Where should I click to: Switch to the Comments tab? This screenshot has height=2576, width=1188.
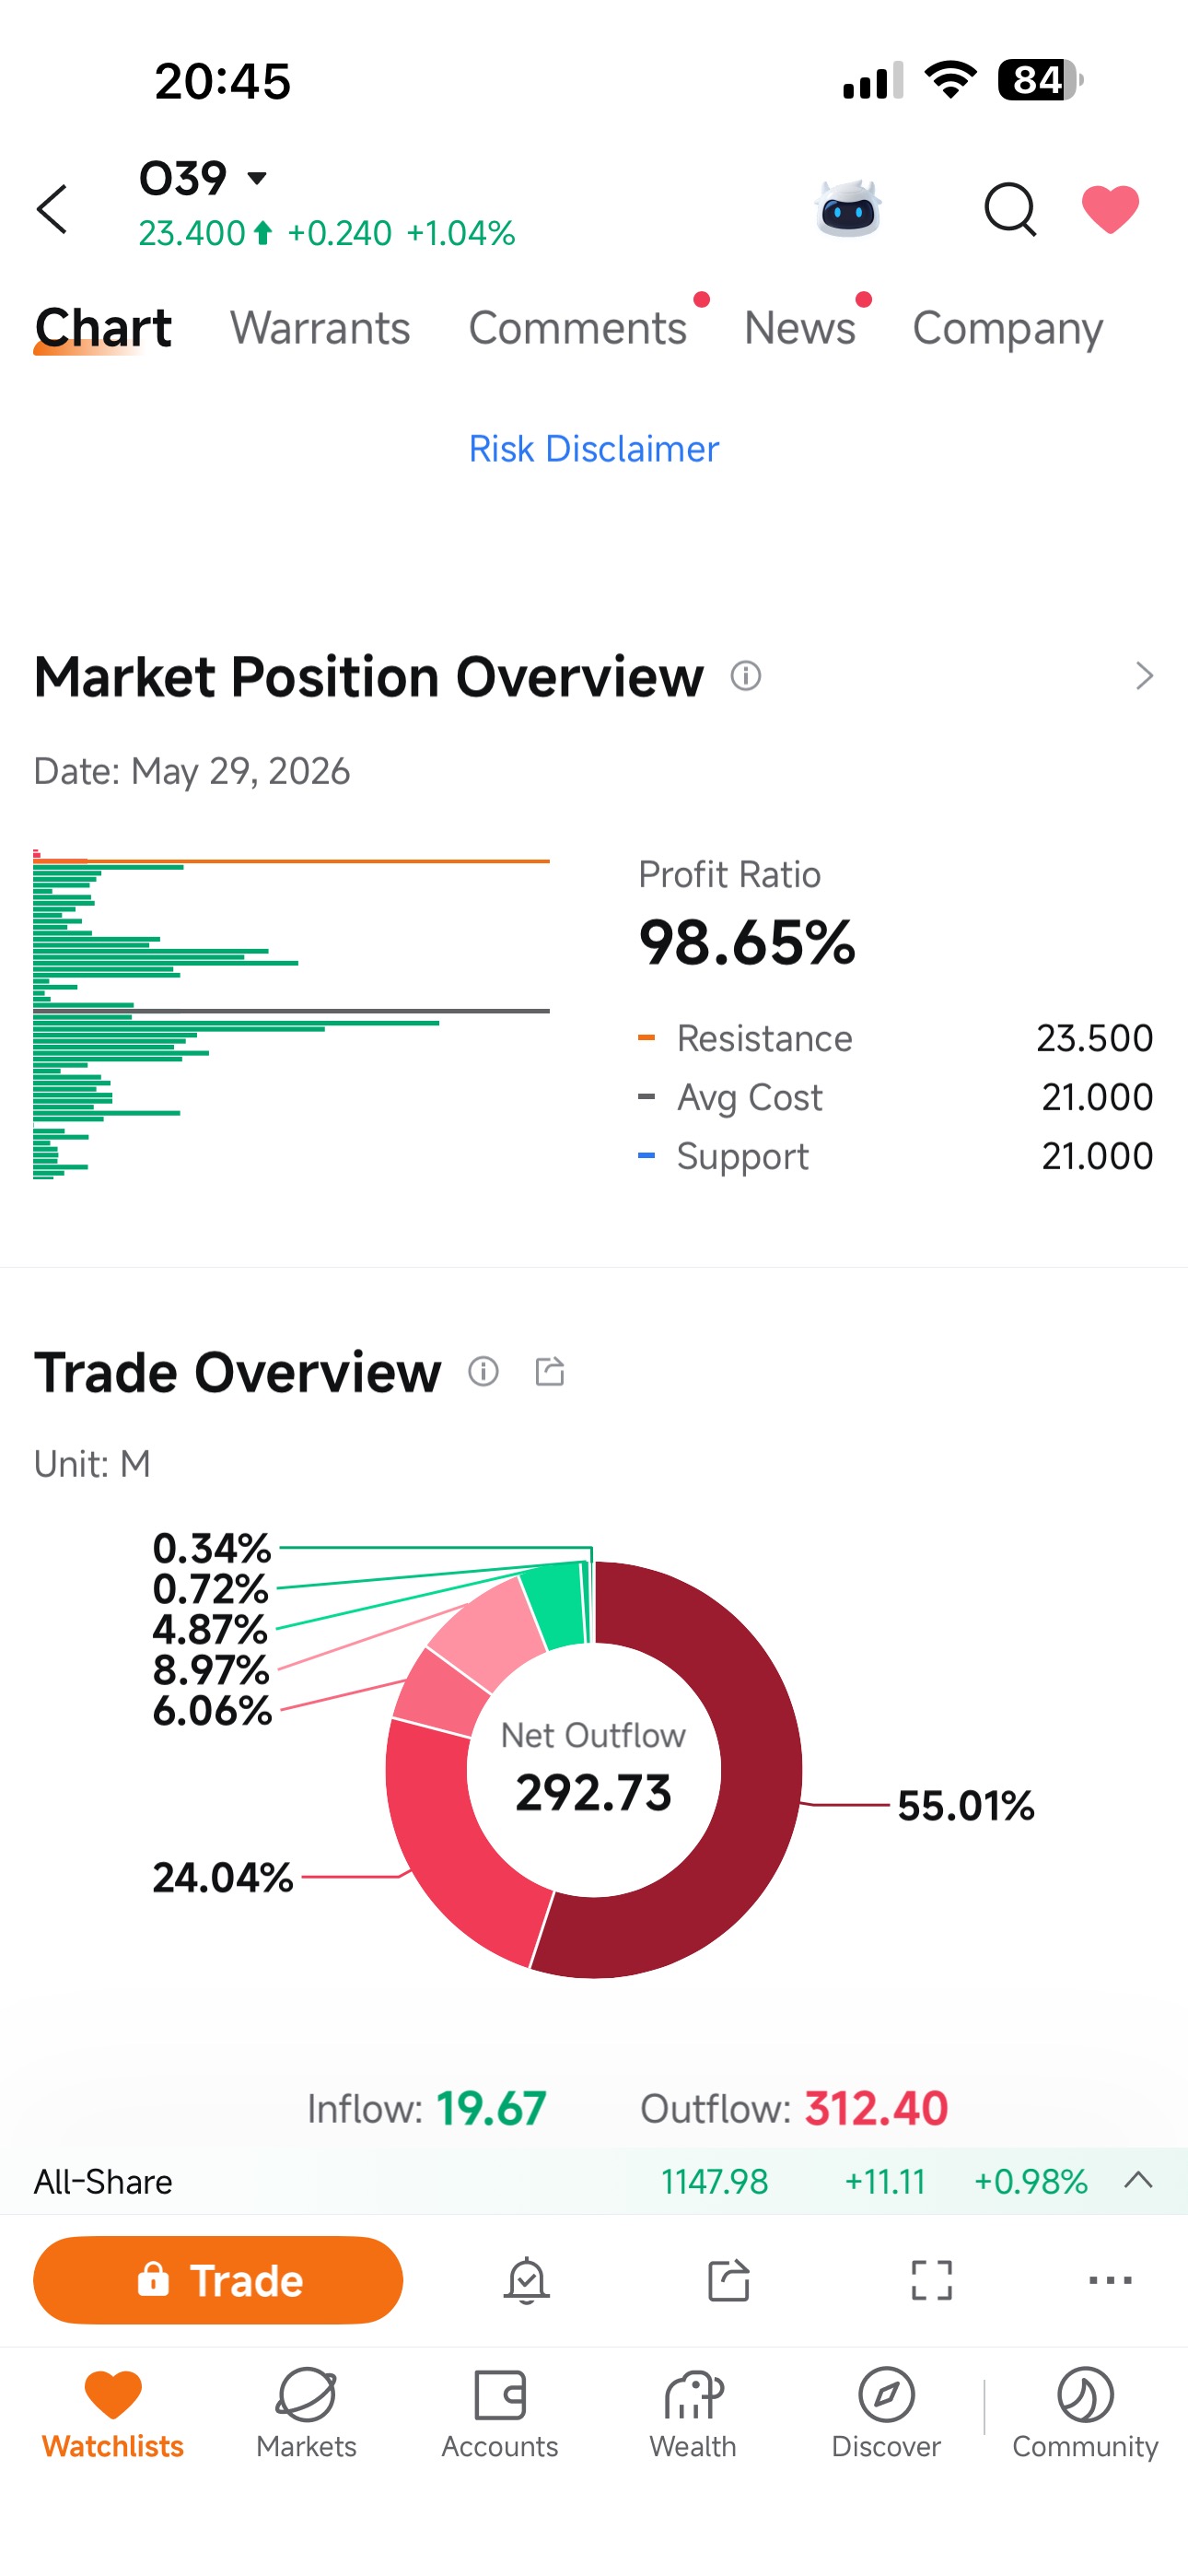(x=578, y=328)
